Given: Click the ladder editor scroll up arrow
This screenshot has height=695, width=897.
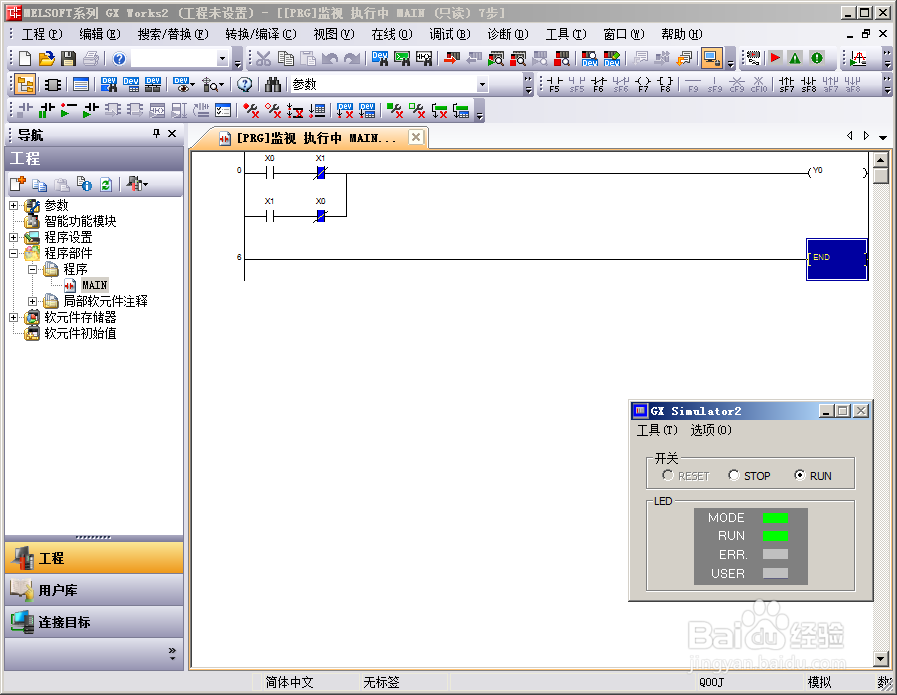Looking at the screenshot, I should [881, 160].
